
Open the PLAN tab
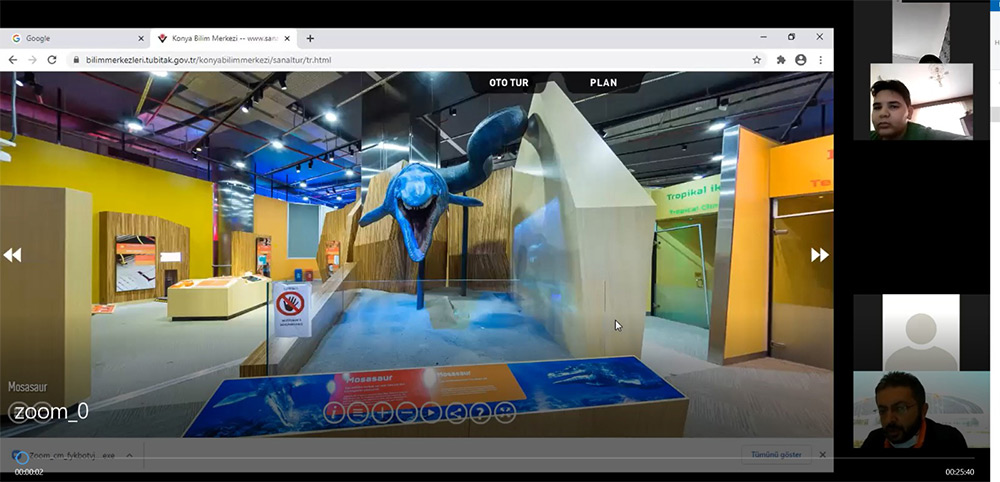603,82
